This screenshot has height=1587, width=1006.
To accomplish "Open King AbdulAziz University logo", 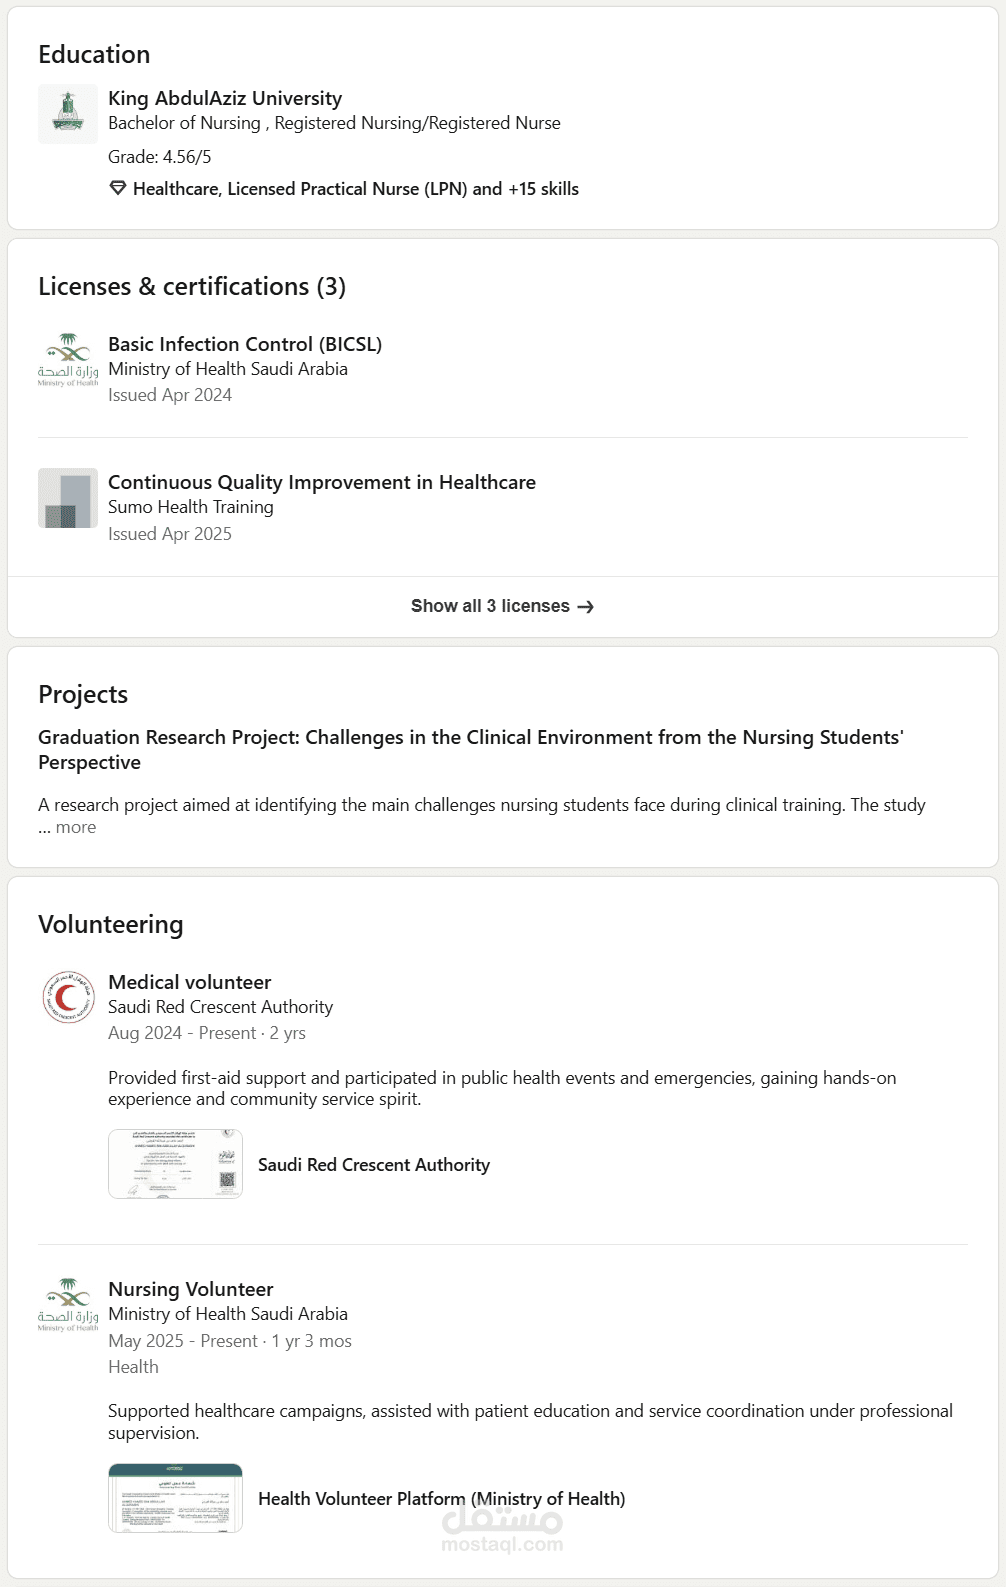I will click(68, 114).
